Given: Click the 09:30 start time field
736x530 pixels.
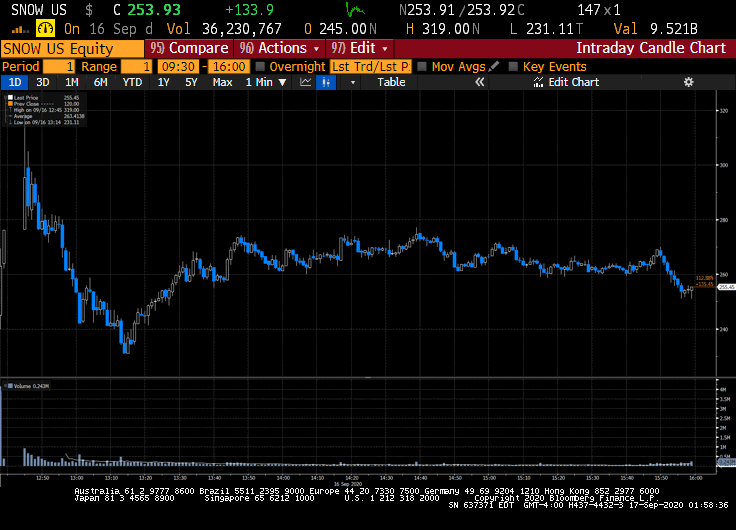Looking at the screenshot, I should pos(178,67).
